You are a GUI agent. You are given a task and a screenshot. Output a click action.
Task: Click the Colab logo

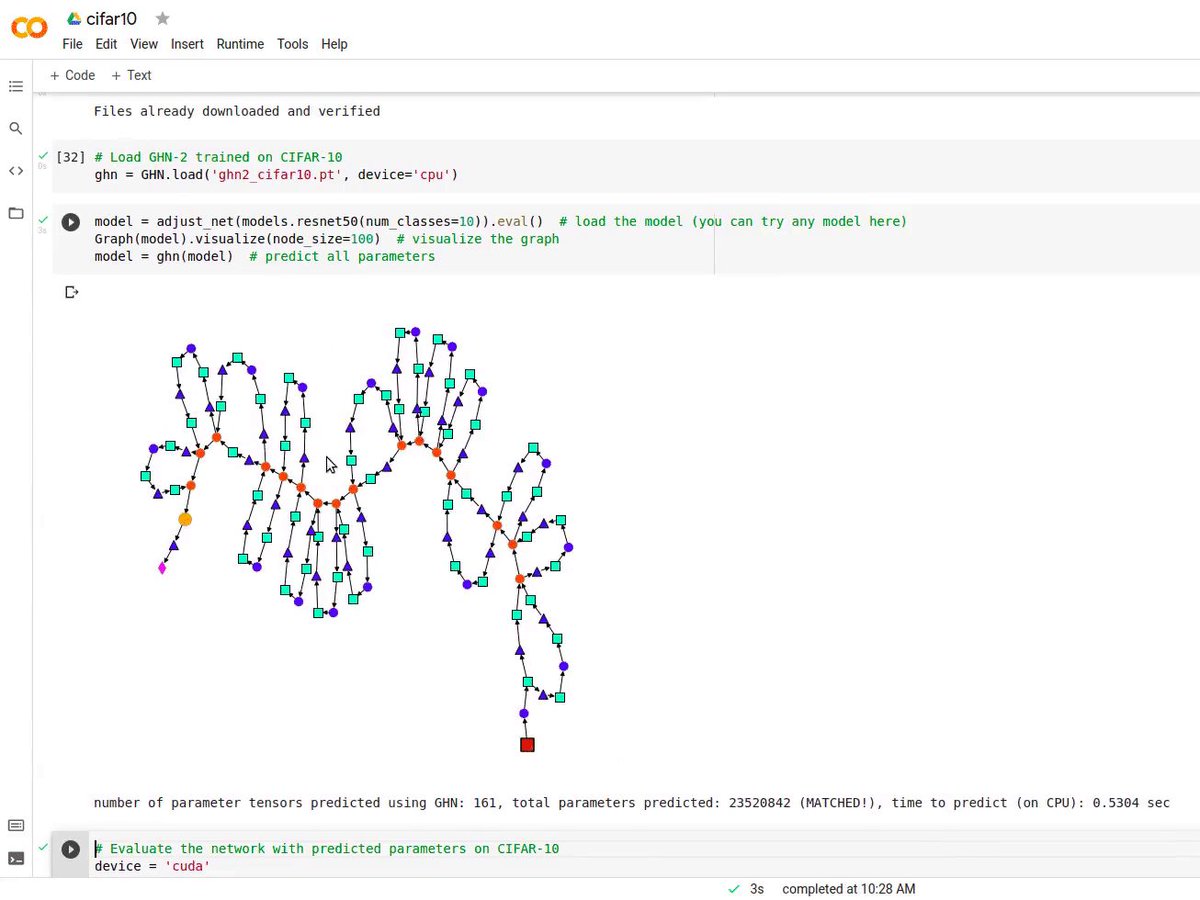(29, 29)
